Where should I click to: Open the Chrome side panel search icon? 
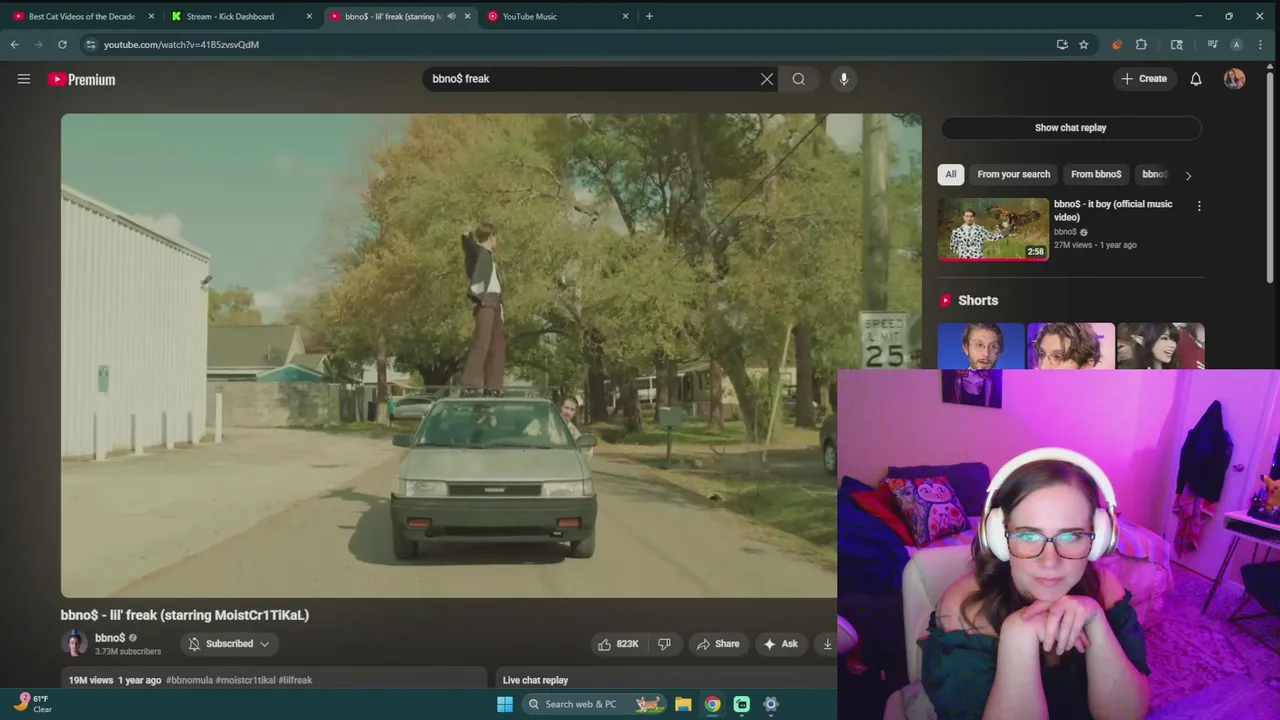[1177, 44]
